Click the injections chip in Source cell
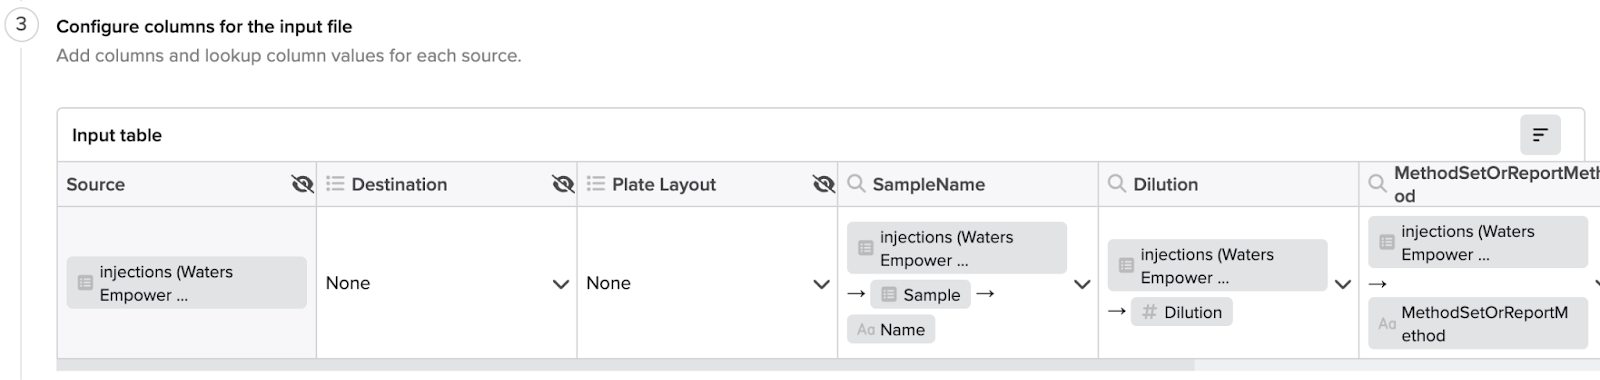The width and height of the screenshot is (1600, 380). tap(187, 283)
